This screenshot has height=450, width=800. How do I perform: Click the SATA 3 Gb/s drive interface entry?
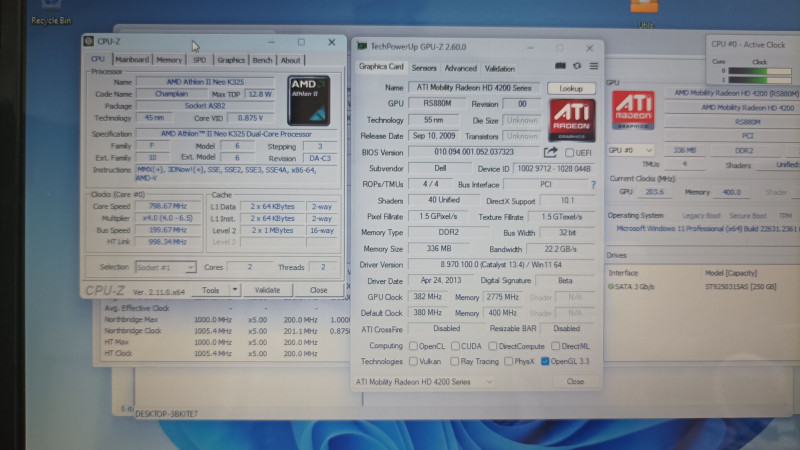[631, 287]
